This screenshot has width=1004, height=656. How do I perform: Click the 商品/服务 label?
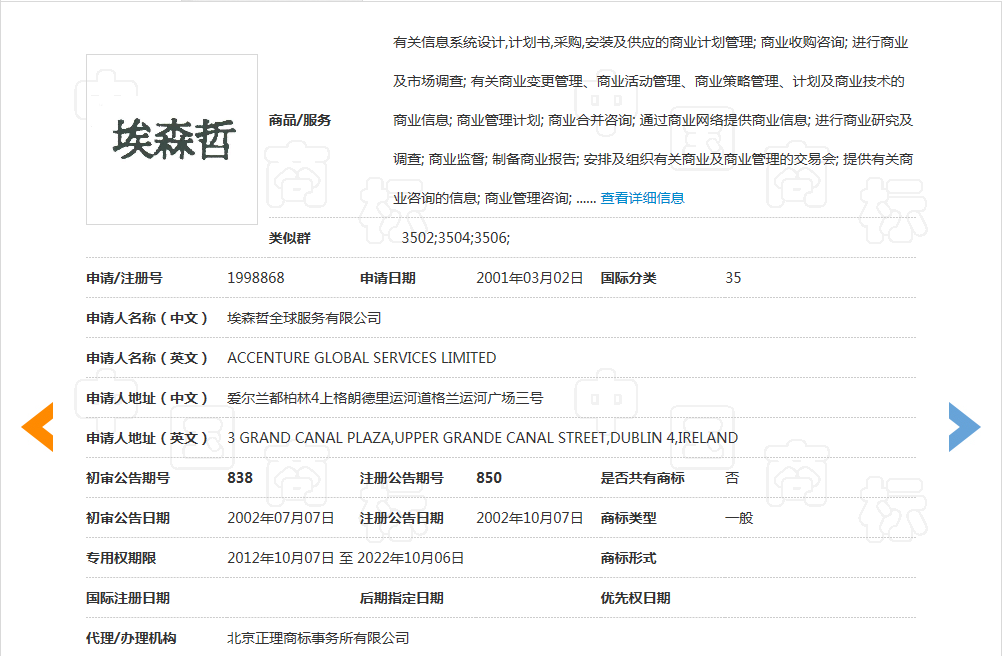coord(300,120)
